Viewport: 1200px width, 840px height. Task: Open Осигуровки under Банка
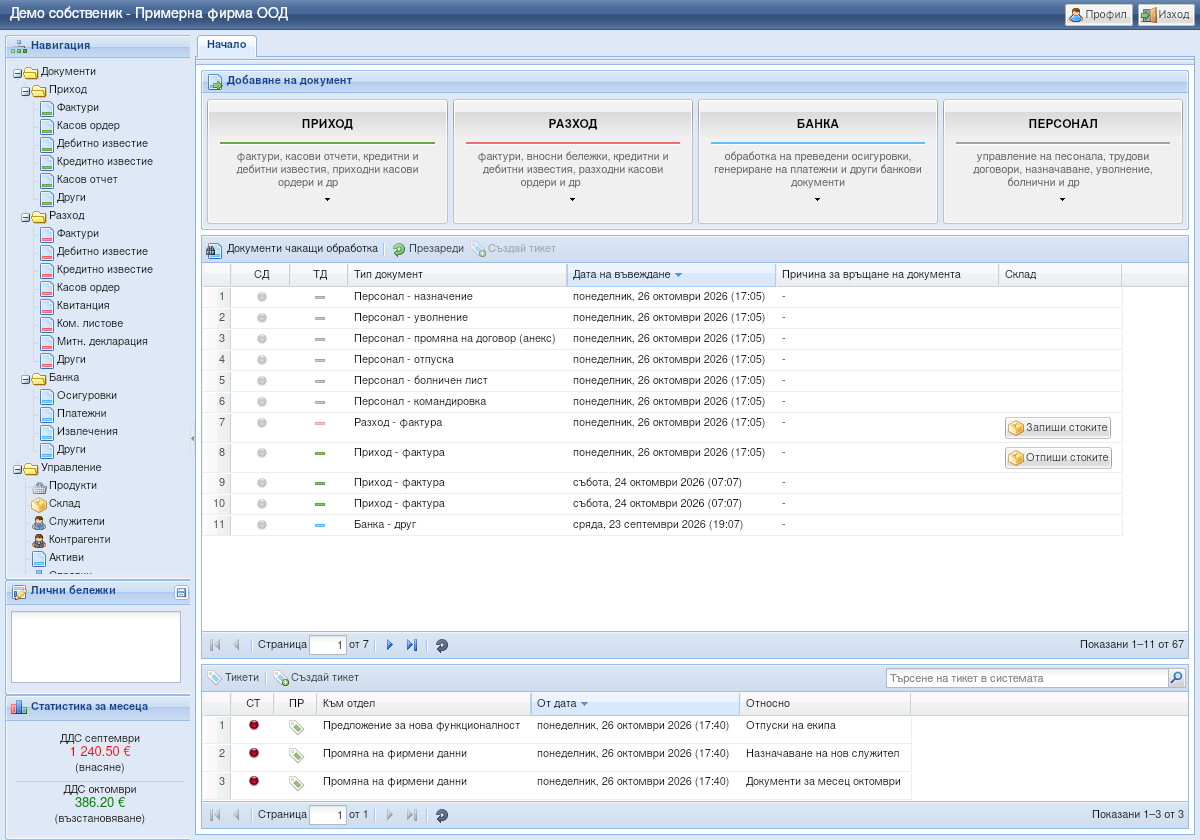[x=87, y=395]
